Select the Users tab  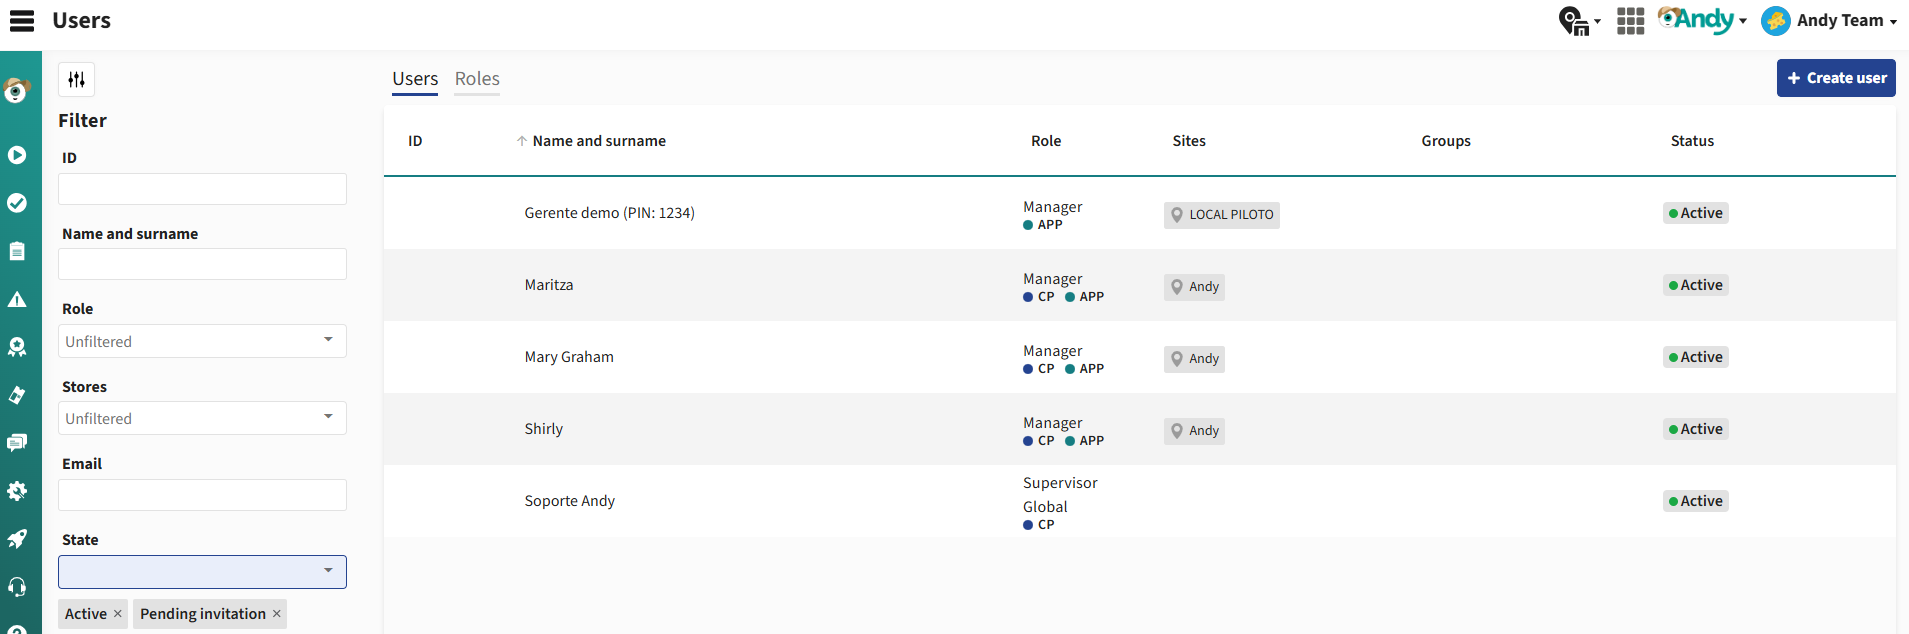tap(415, 79)
